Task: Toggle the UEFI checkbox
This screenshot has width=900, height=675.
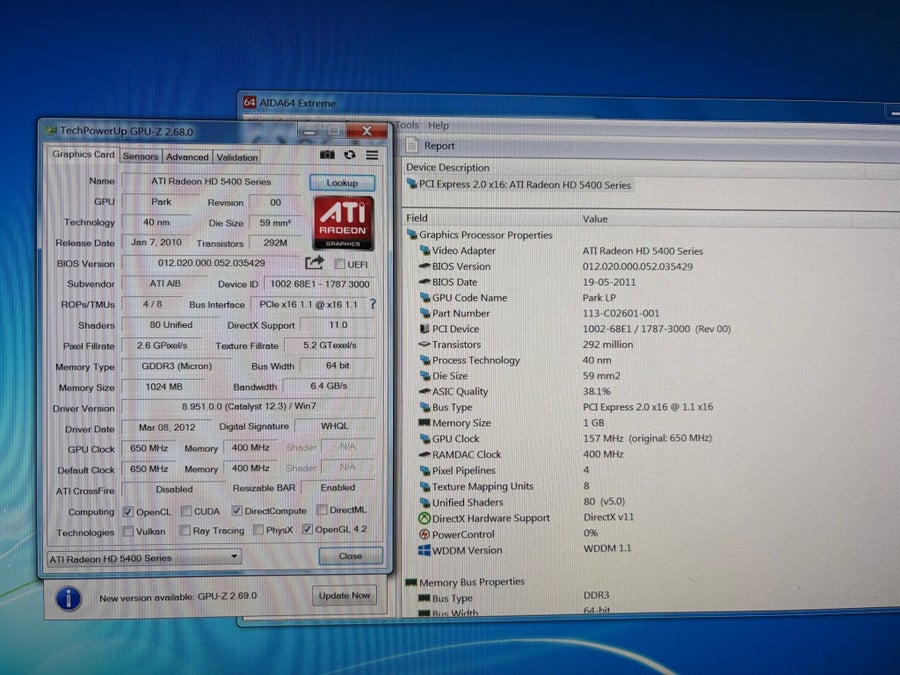Action: click(x=340, y=264)
